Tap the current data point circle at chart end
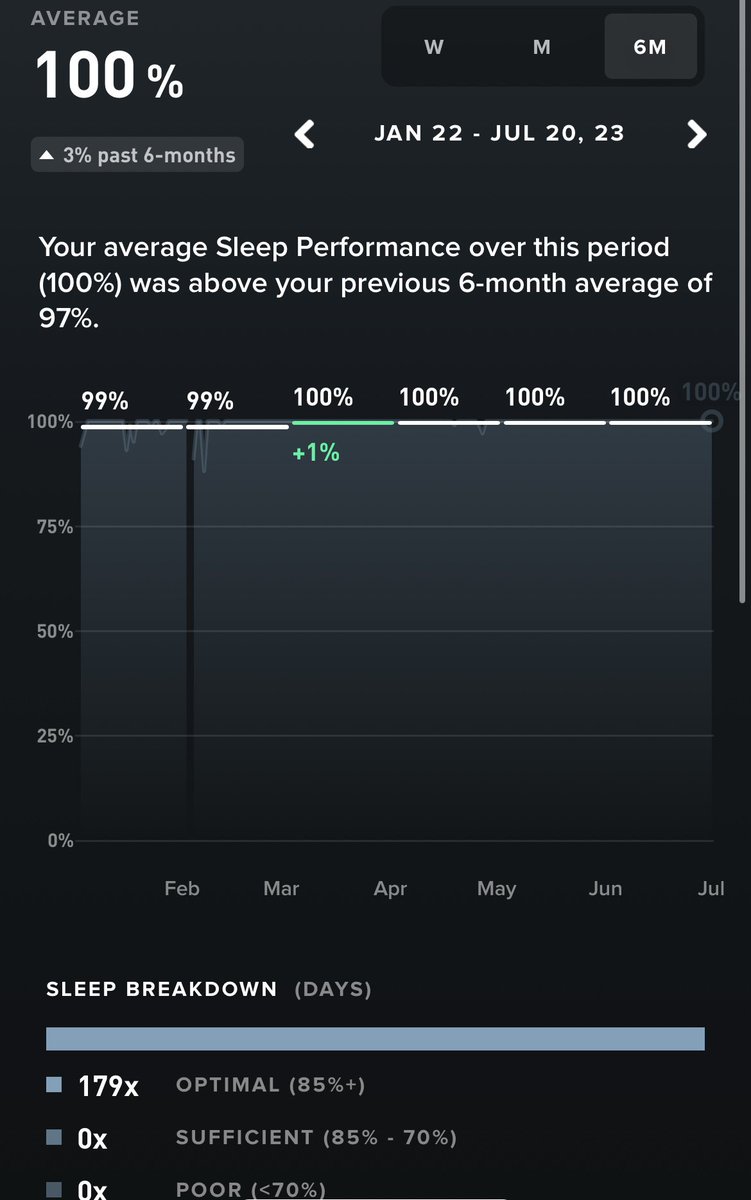751x1200 pixels. point(712,421)
